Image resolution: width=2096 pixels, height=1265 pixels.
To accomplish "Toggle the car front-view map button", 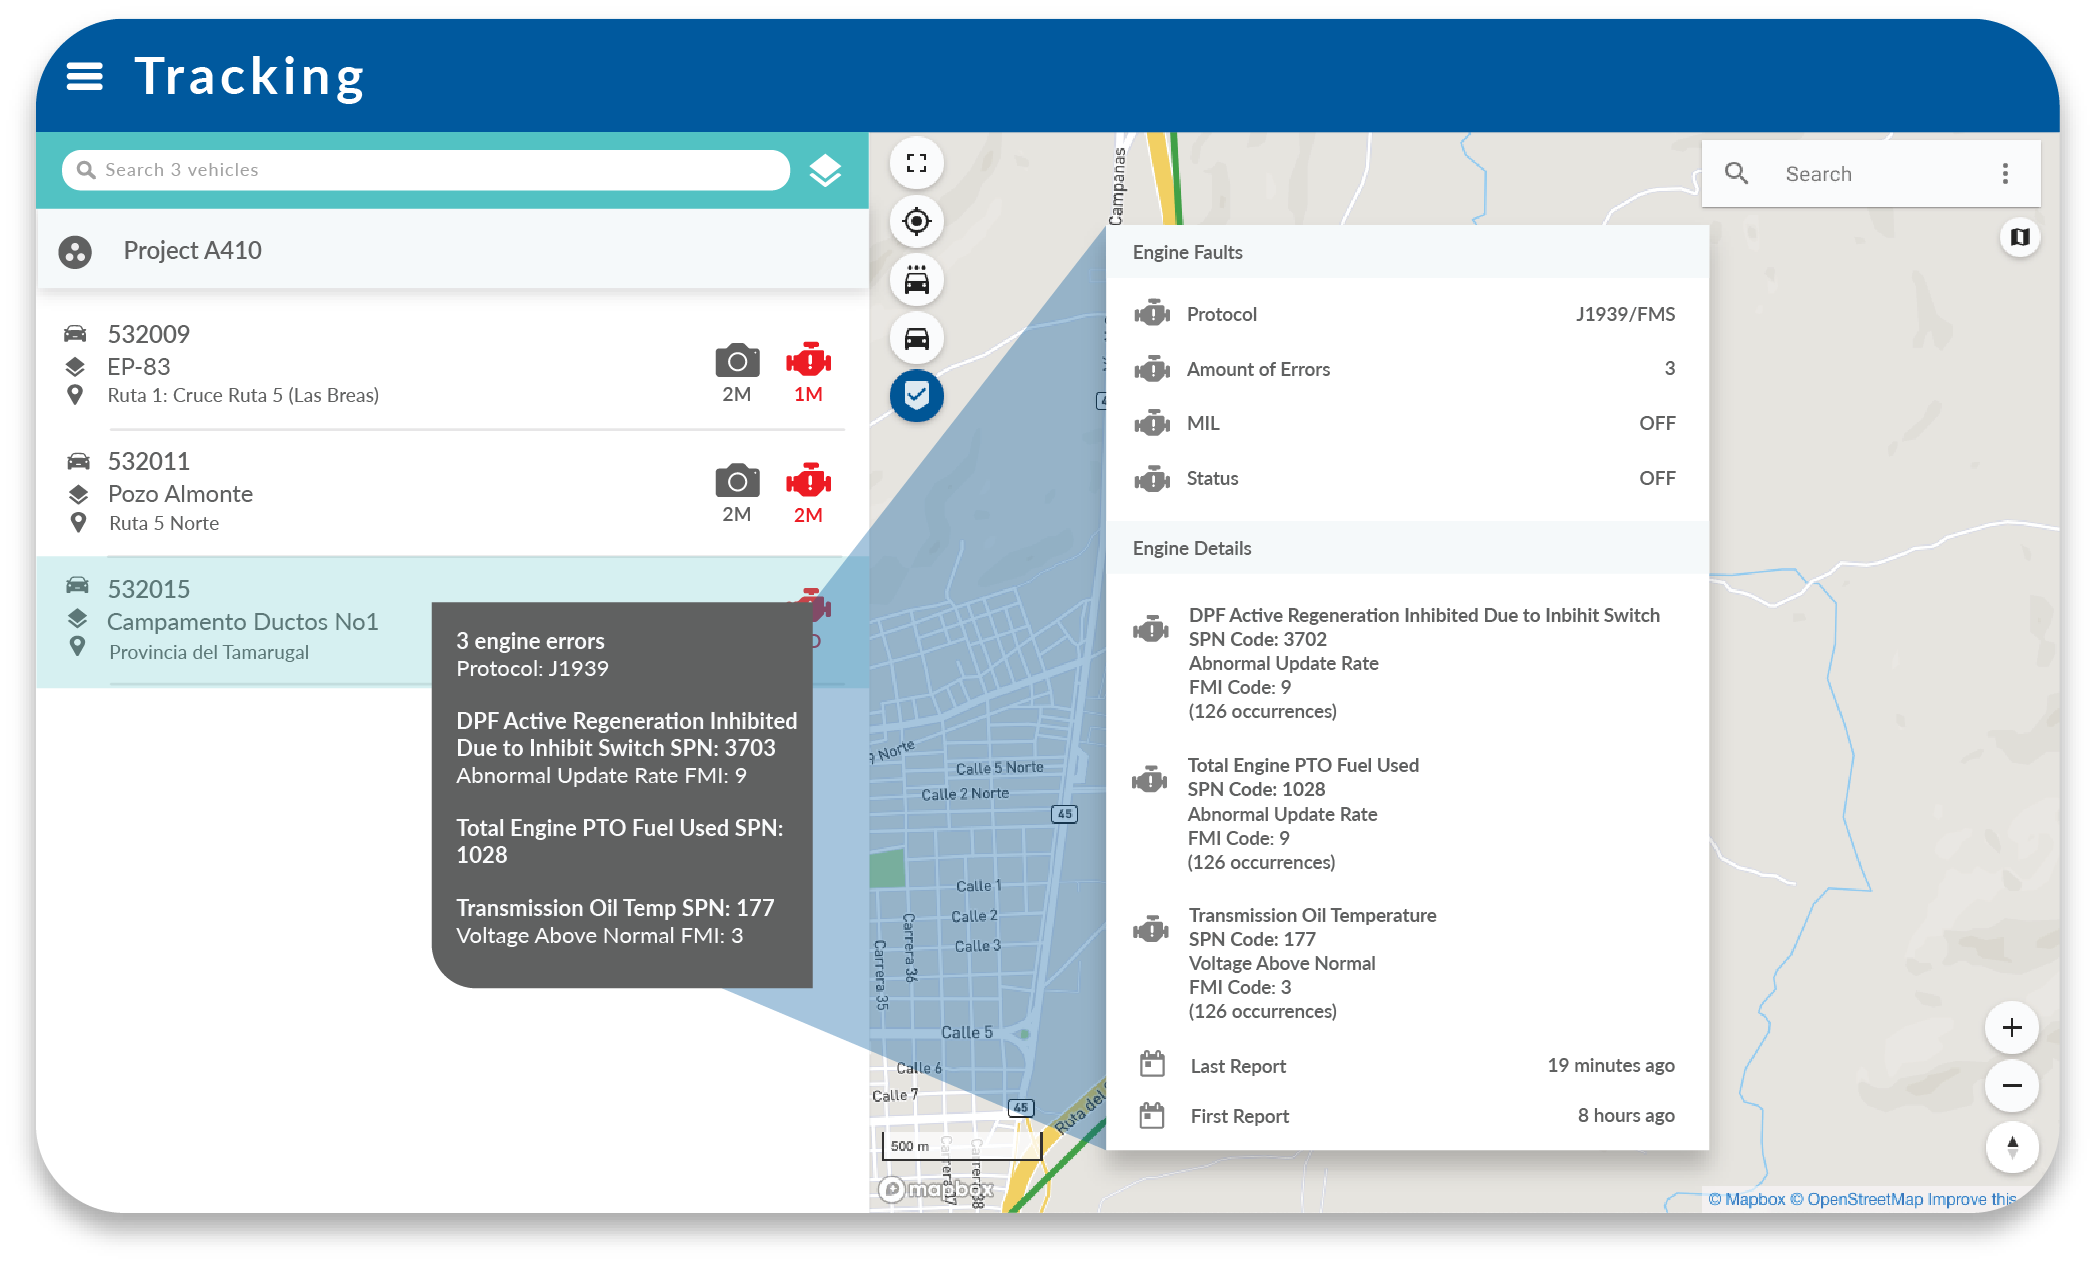I will tap(916, 339).
